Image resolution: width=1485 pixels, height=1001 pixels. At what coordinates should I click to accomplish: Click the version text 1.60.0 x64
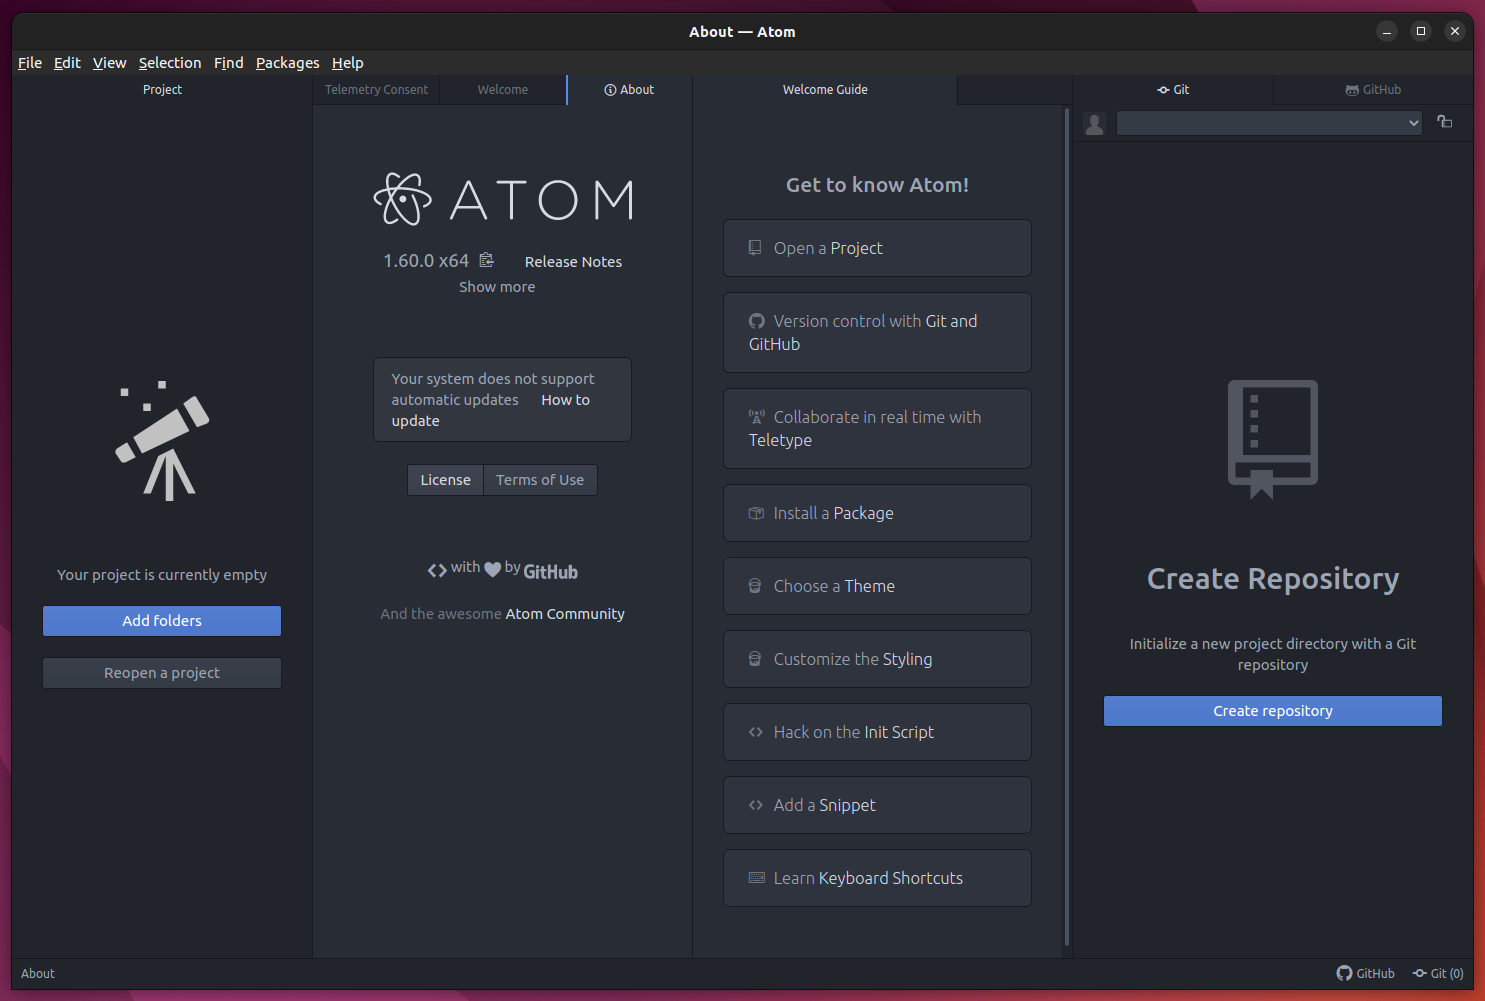coord(426,261)
